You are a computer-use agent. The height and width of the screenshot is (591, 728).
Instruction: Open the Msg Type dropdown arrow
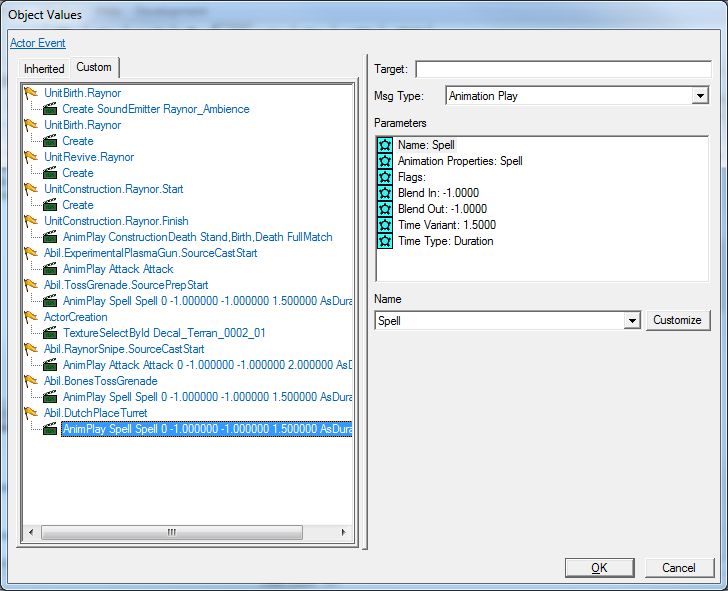(x=700, y=96)
